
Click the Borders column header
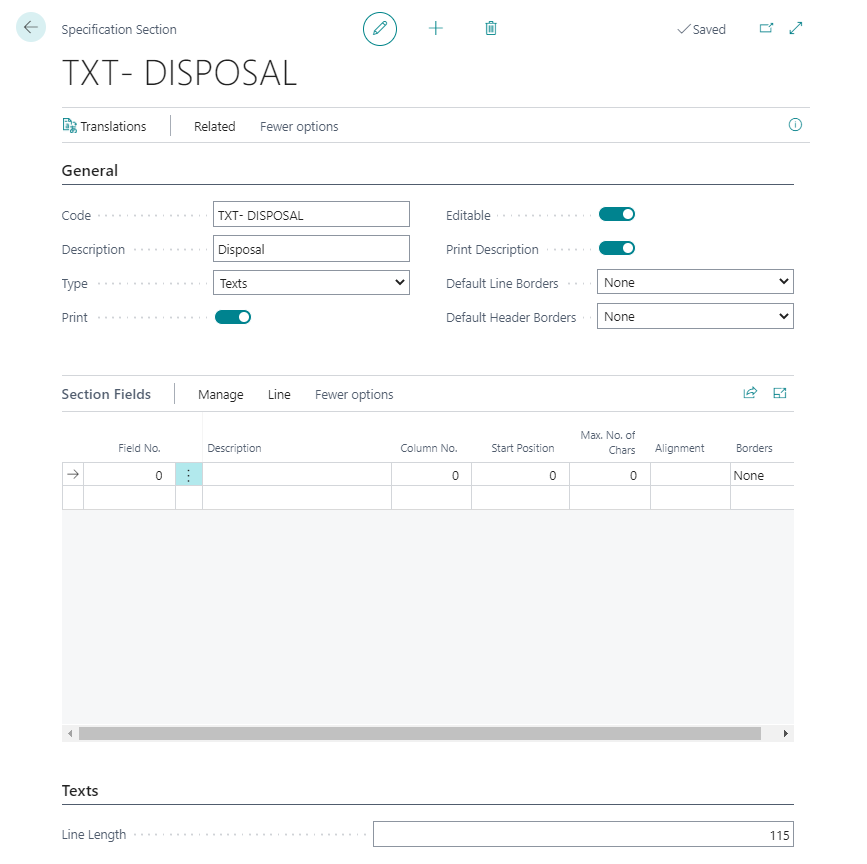pyautogui.click(x=754, y=448)
